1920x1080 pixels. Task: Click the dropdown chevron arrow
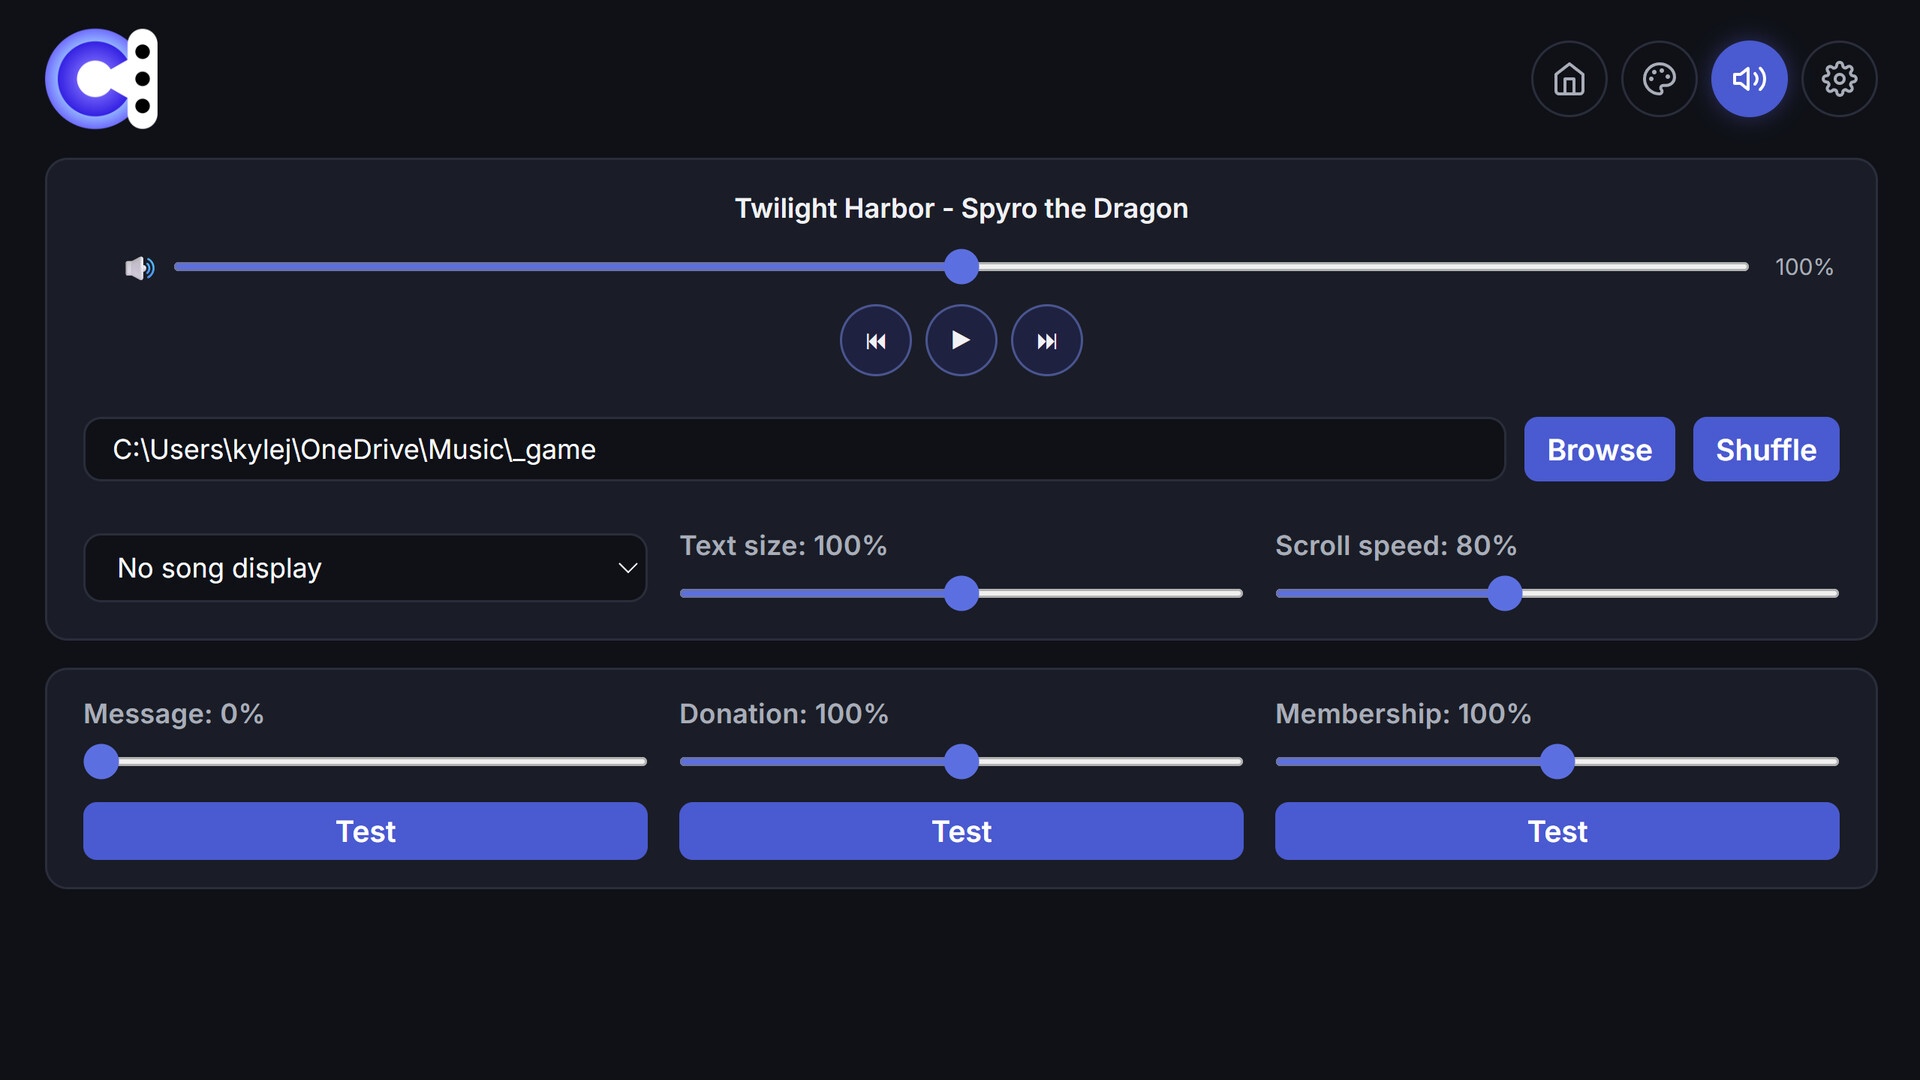tap(627, 568)
